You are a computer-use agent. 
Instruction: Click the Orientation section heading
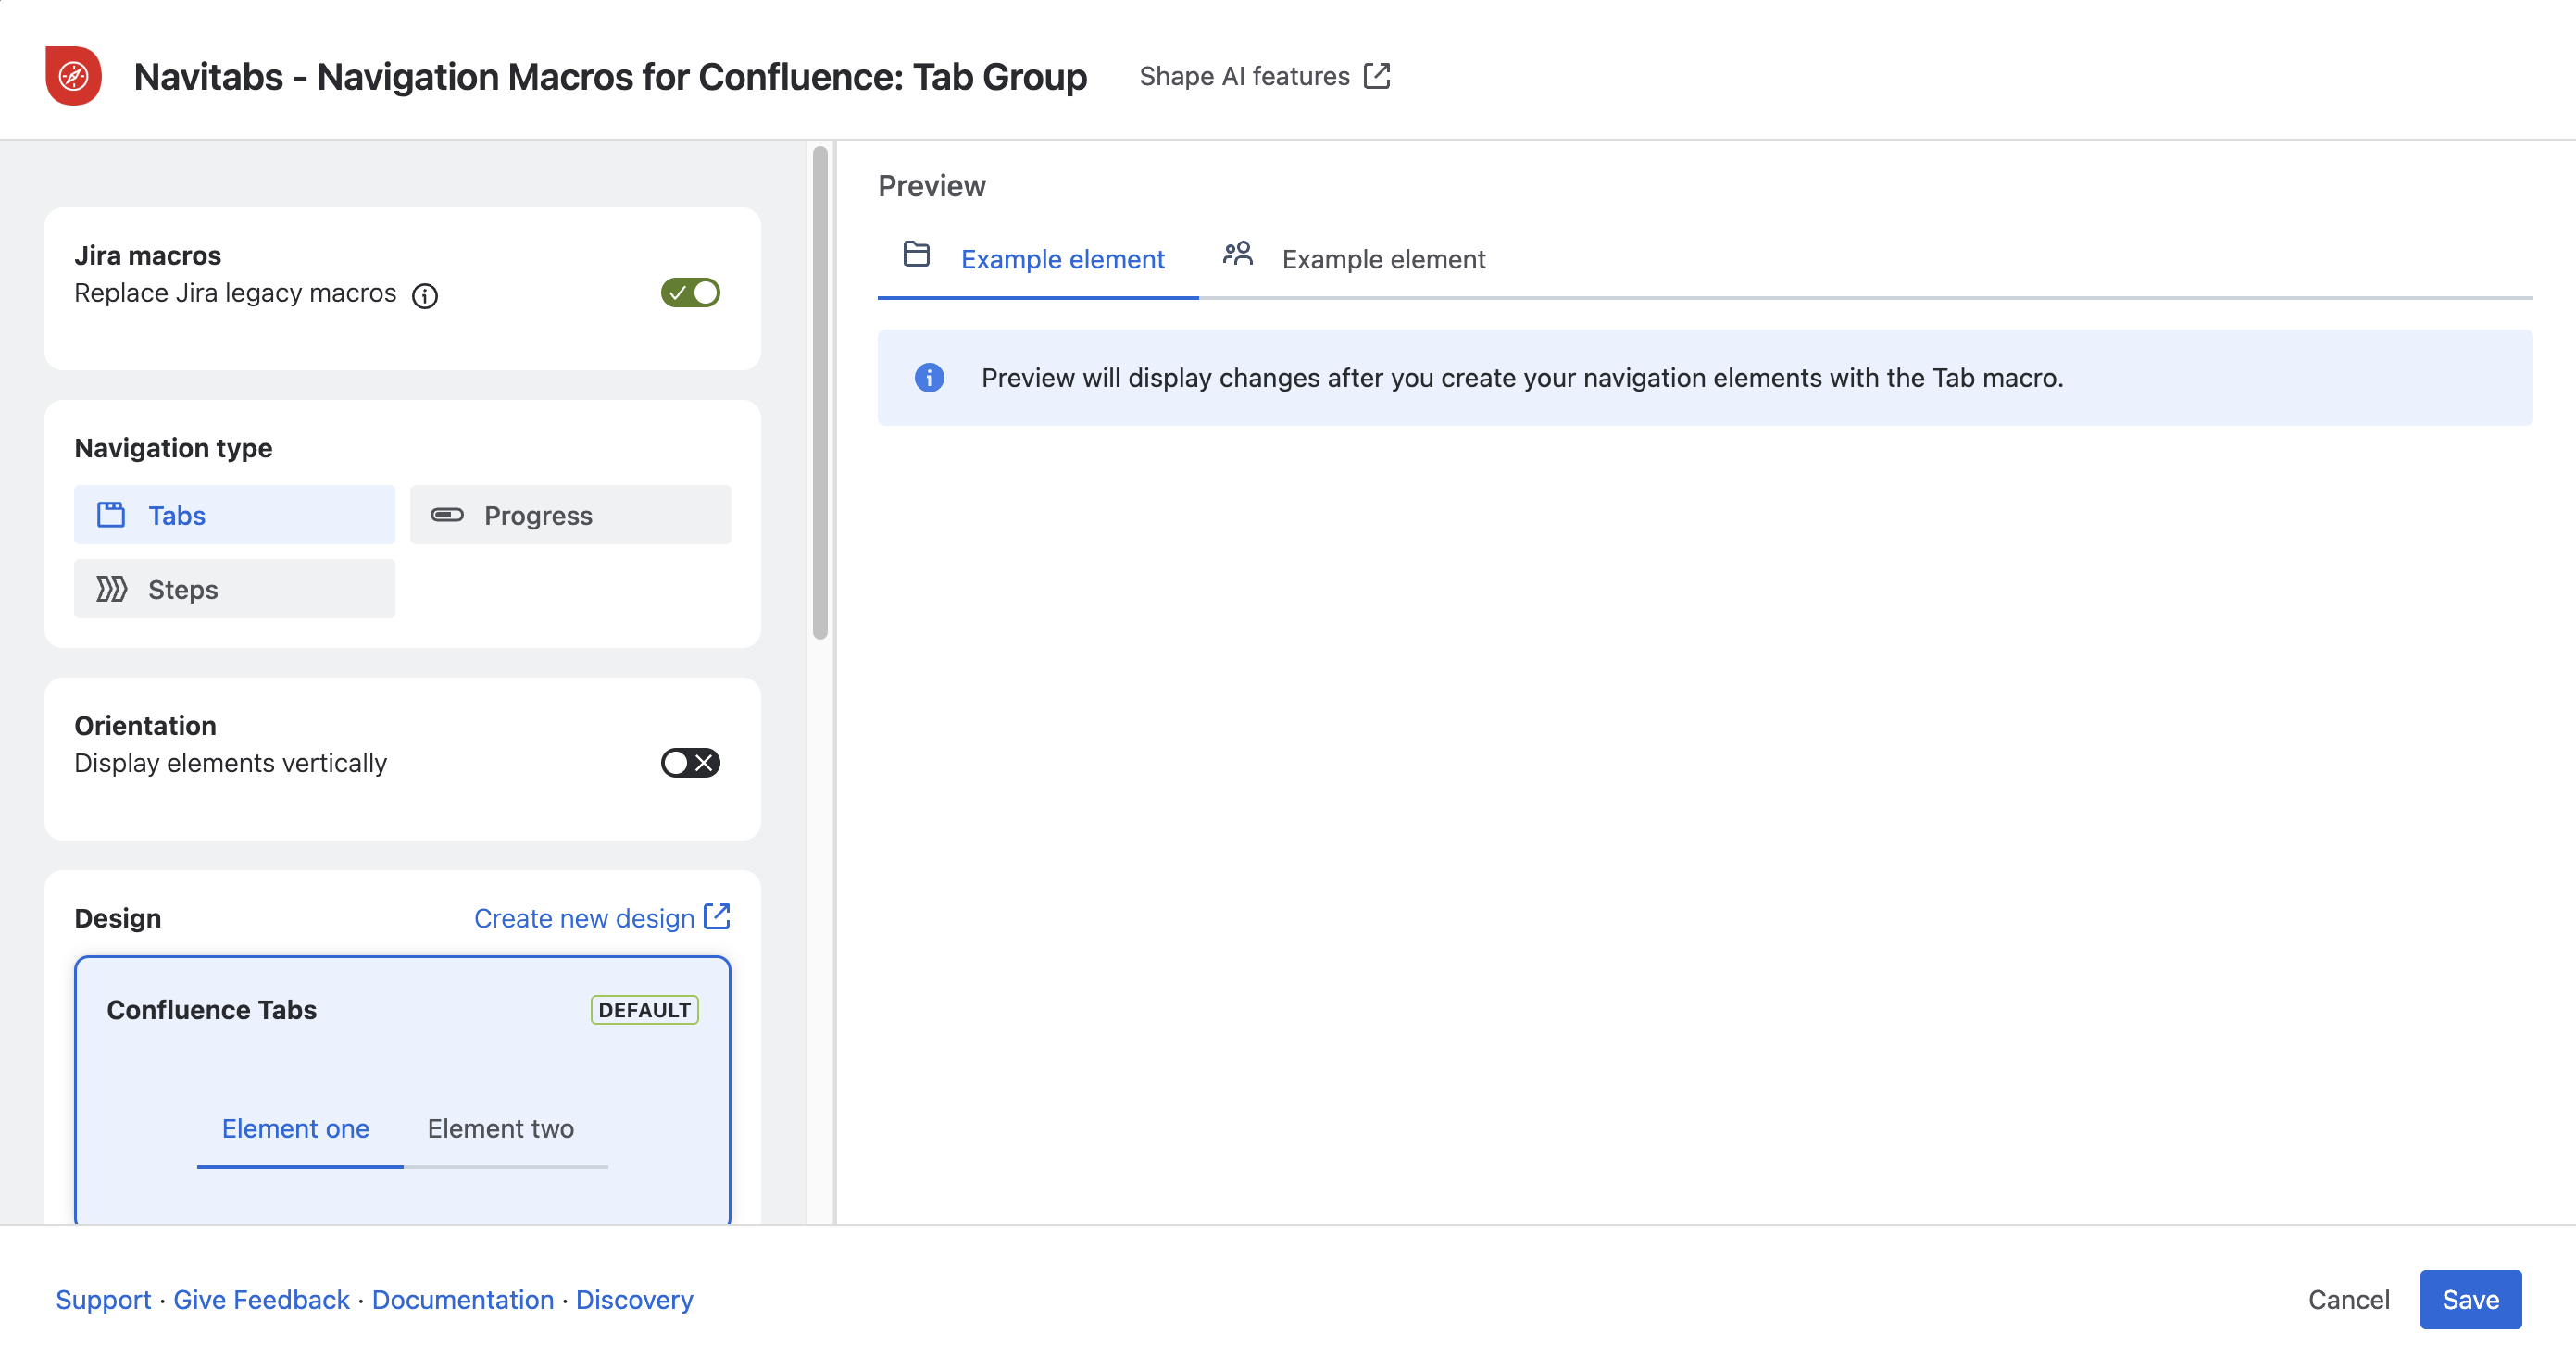pyautogui.click(x=145, y=726)
